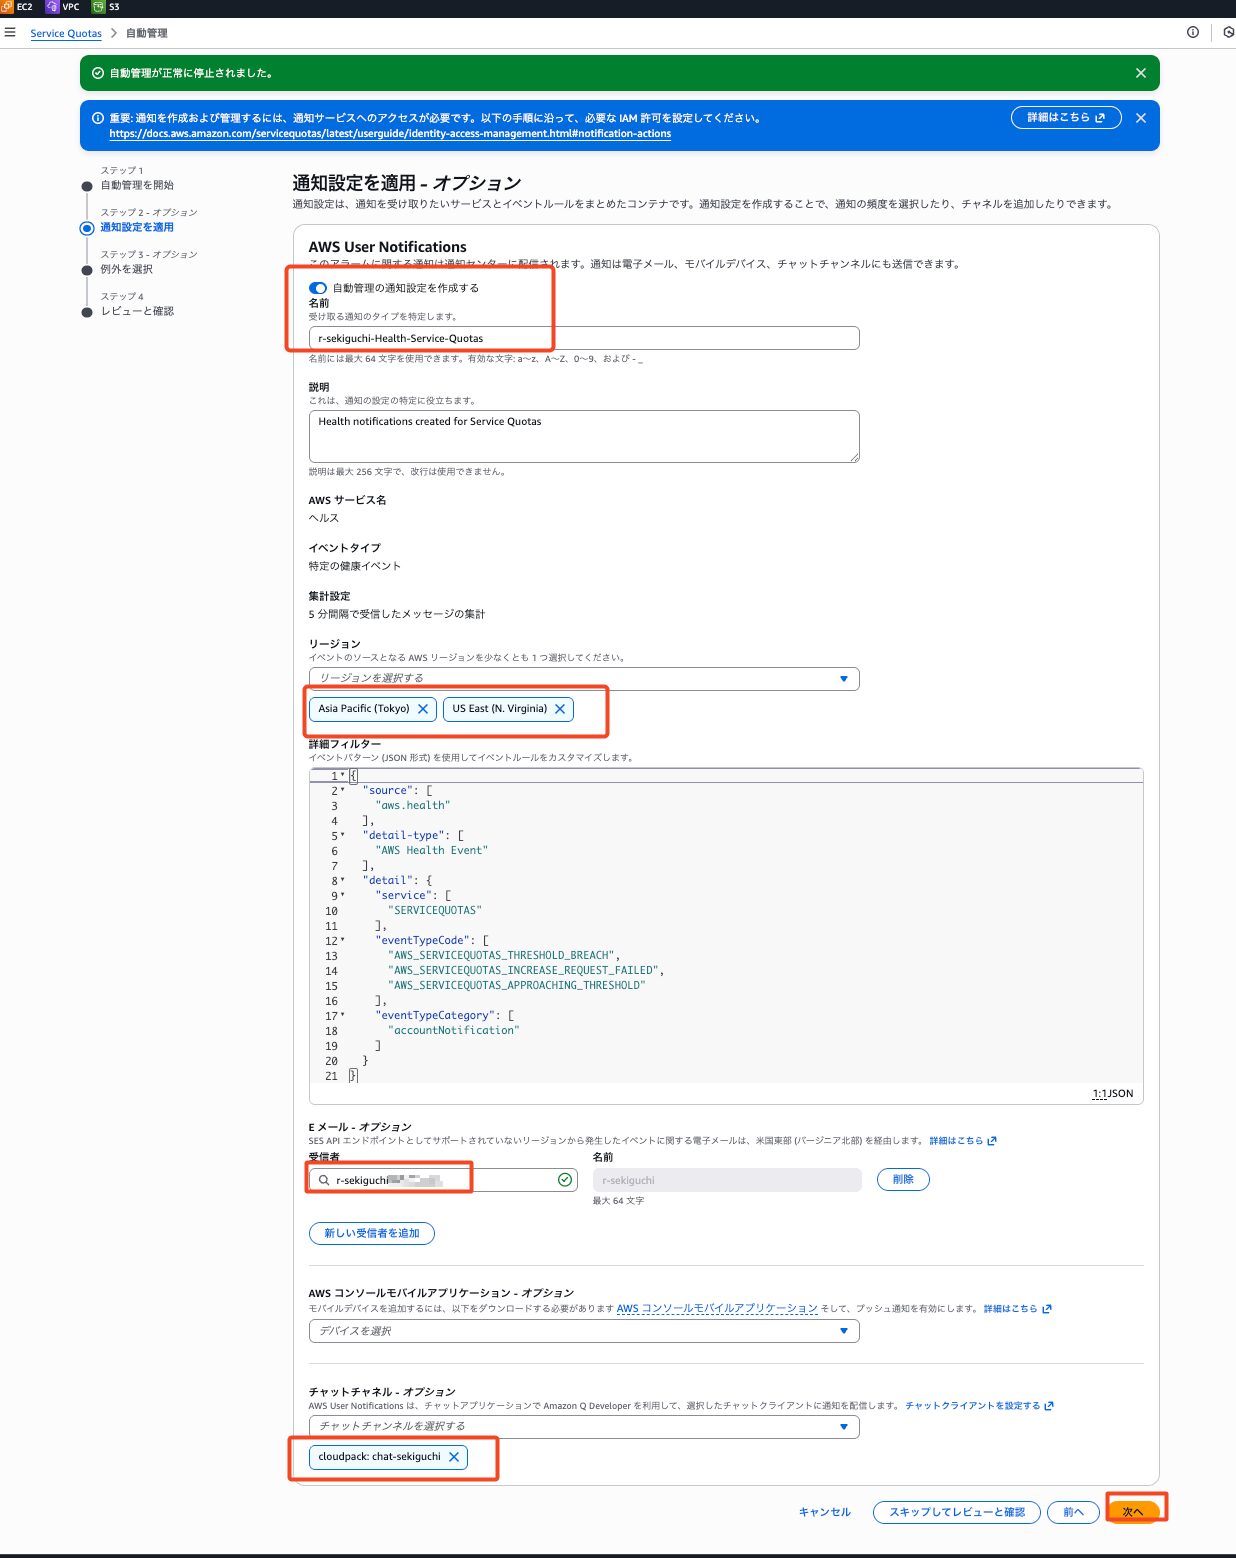Select step 3 例外を選択 in wizard
The height and width of the screenshot is (1558, 1236).
pos(126,269)
